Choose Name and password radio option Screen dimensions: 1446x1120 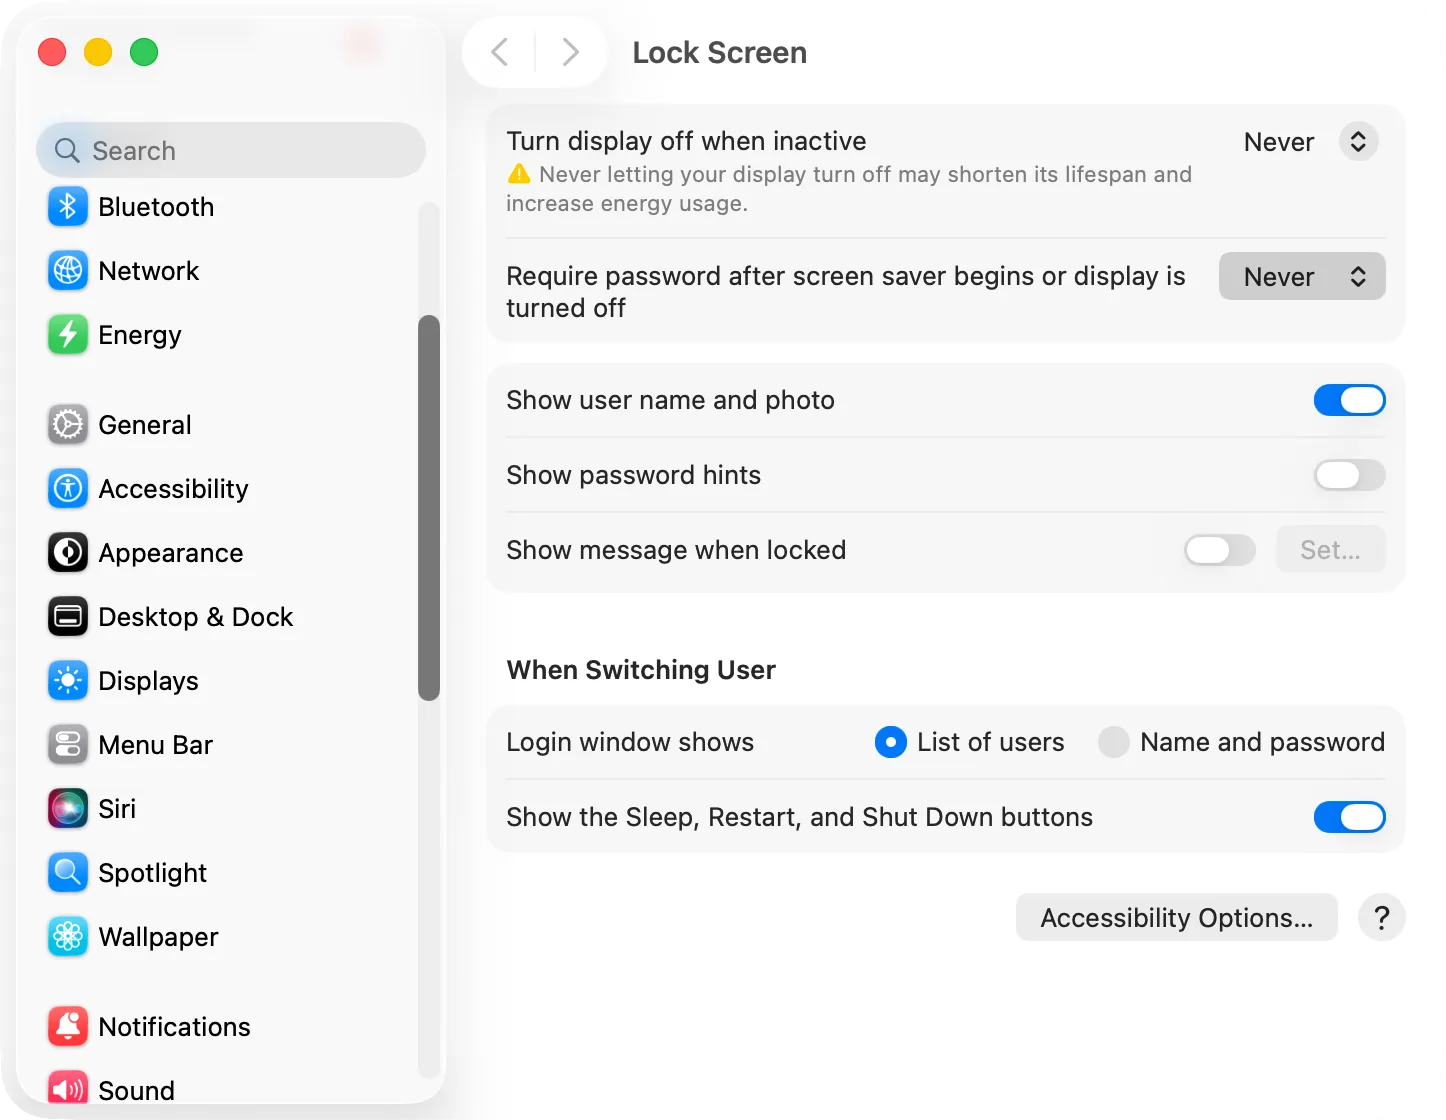pos(1113,742)
